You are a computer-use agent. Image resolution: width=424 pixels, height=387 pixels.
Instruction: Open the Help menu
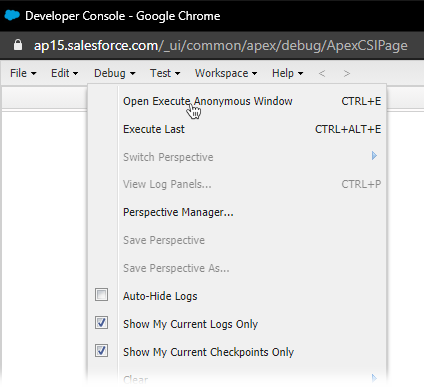pyautogui.click(x=287, y=73)
